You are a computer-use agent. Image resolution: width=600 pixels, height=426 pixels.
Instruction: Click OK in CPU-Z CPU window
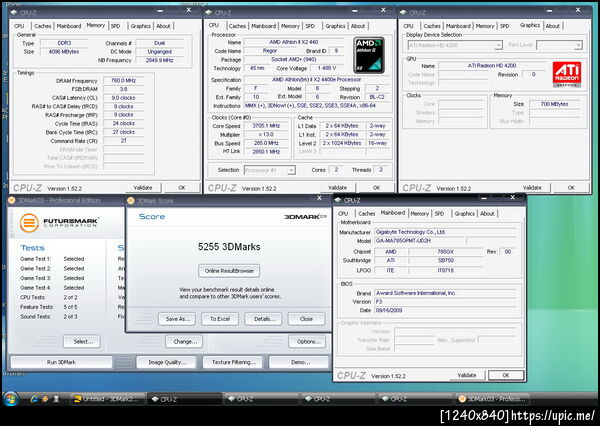pos(377,188)
